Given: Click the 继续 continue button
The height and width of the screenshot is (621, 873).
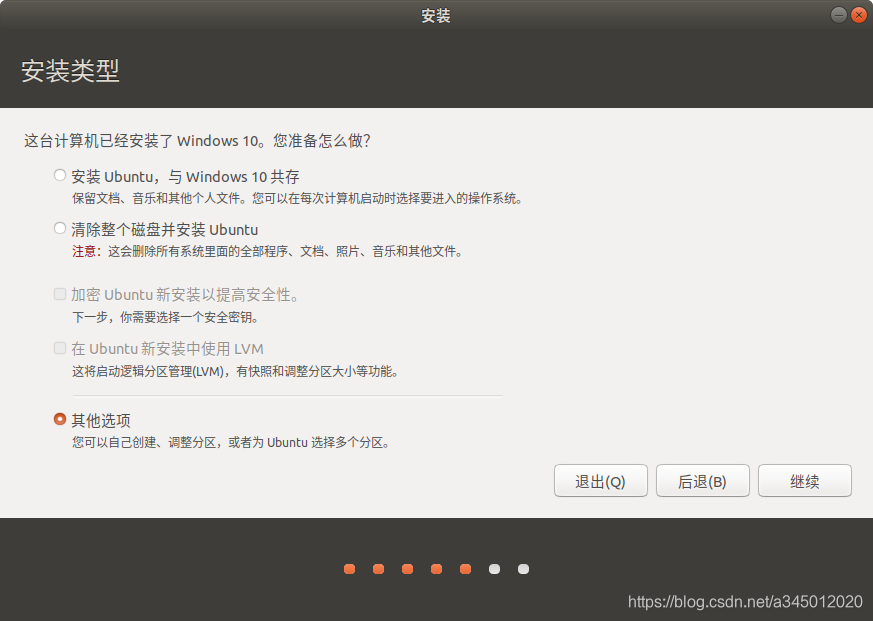Looking at the screenshot, I should 805,481.
